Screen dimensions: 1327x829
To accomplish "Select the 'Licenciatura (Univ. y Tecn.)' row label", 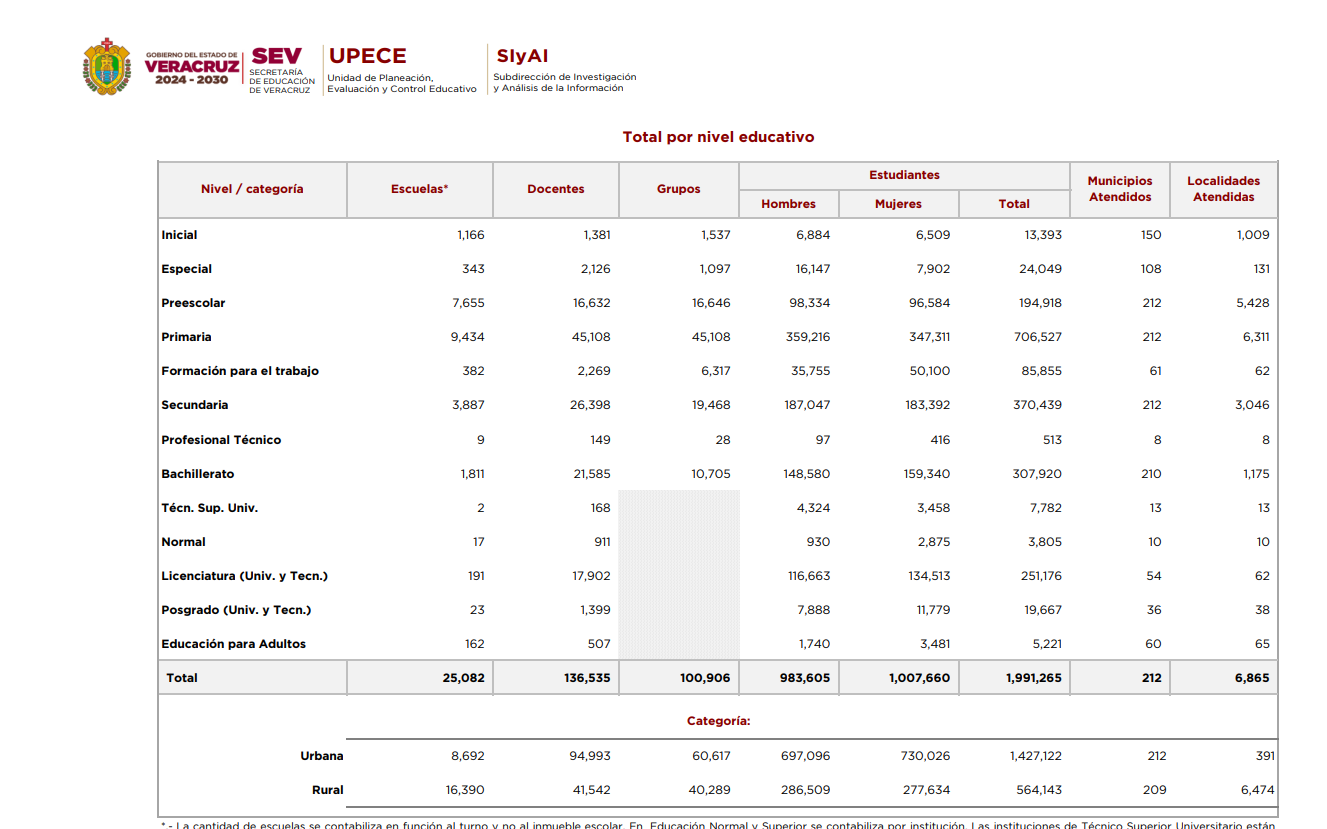I will pyautogui.click(x=244, y=576).
